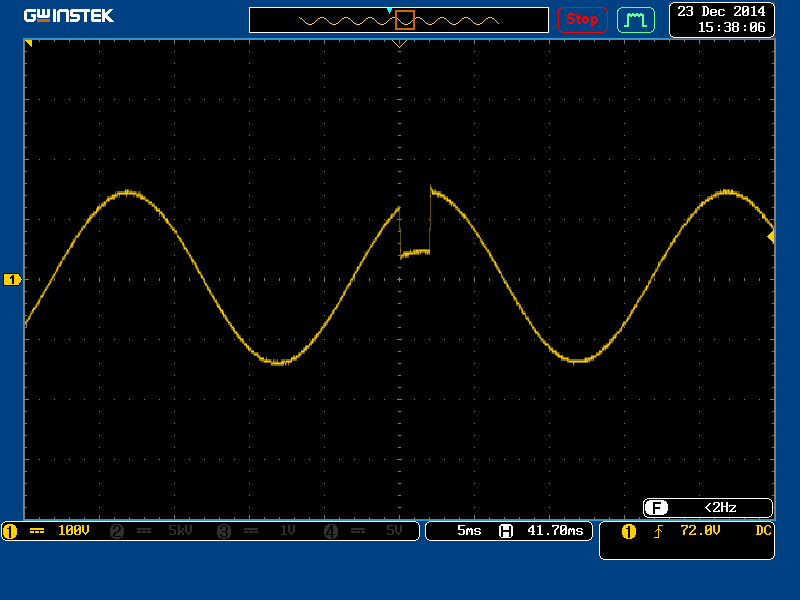
Task: Click the 41.70ms horizontal position readout
Action: click(x=555, y=531)
